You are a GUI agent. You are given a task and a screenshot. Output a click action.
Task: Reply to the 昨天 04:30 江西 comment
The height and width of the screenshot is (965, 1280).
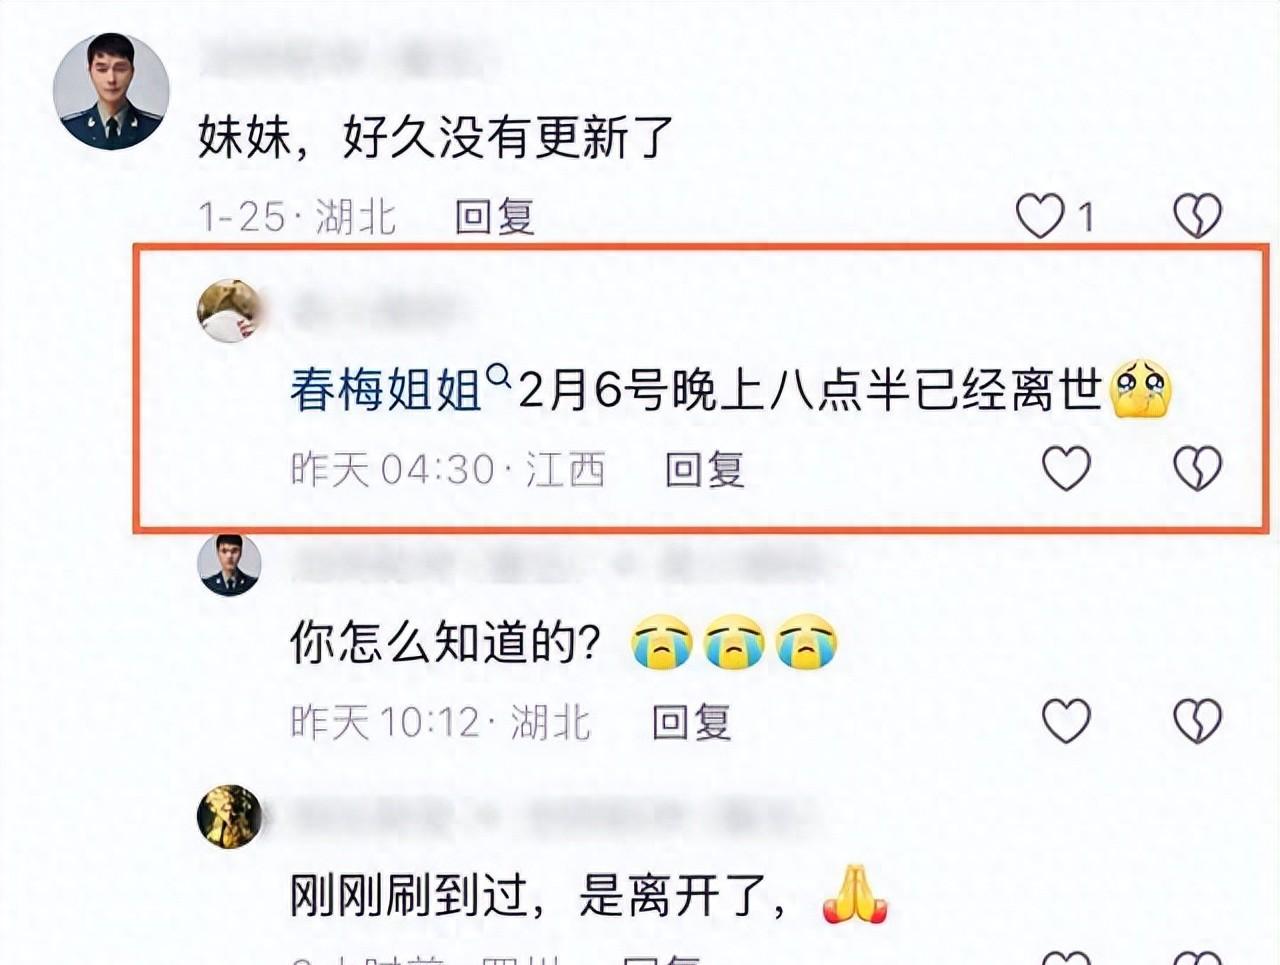coord(705,469)
